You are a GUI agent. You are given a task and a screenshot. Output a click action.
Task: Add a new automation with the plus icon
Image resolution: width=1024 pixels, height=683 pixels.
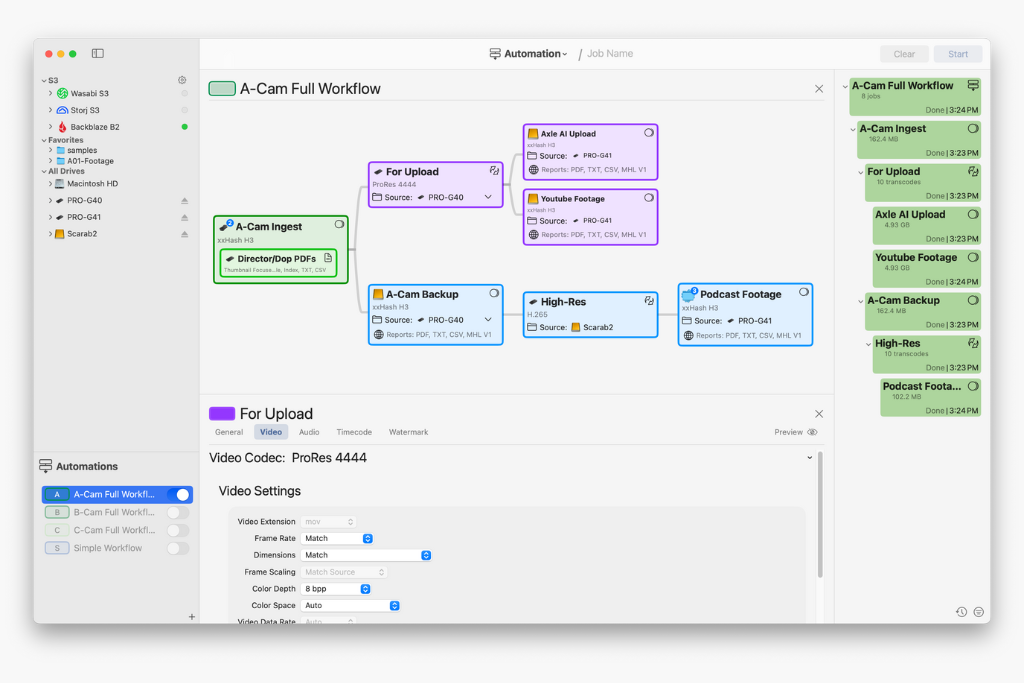point(191,616)
